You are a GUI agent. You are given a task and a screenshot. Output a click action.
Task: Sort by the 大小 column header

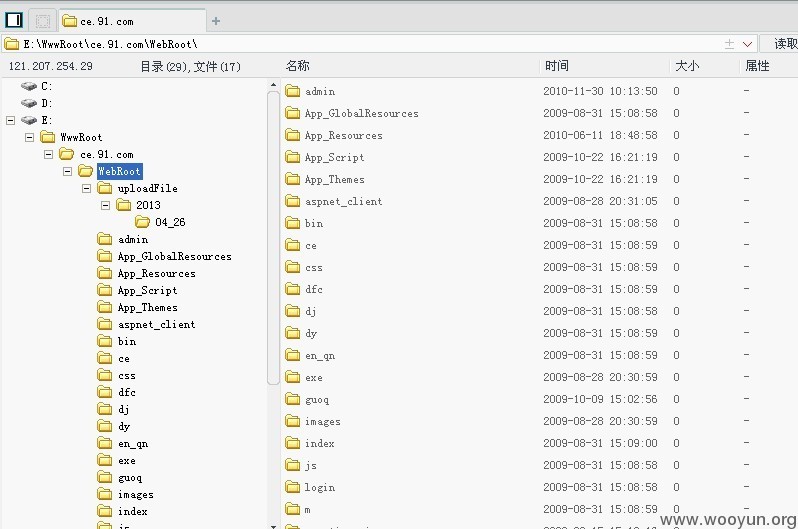[687, 66]
